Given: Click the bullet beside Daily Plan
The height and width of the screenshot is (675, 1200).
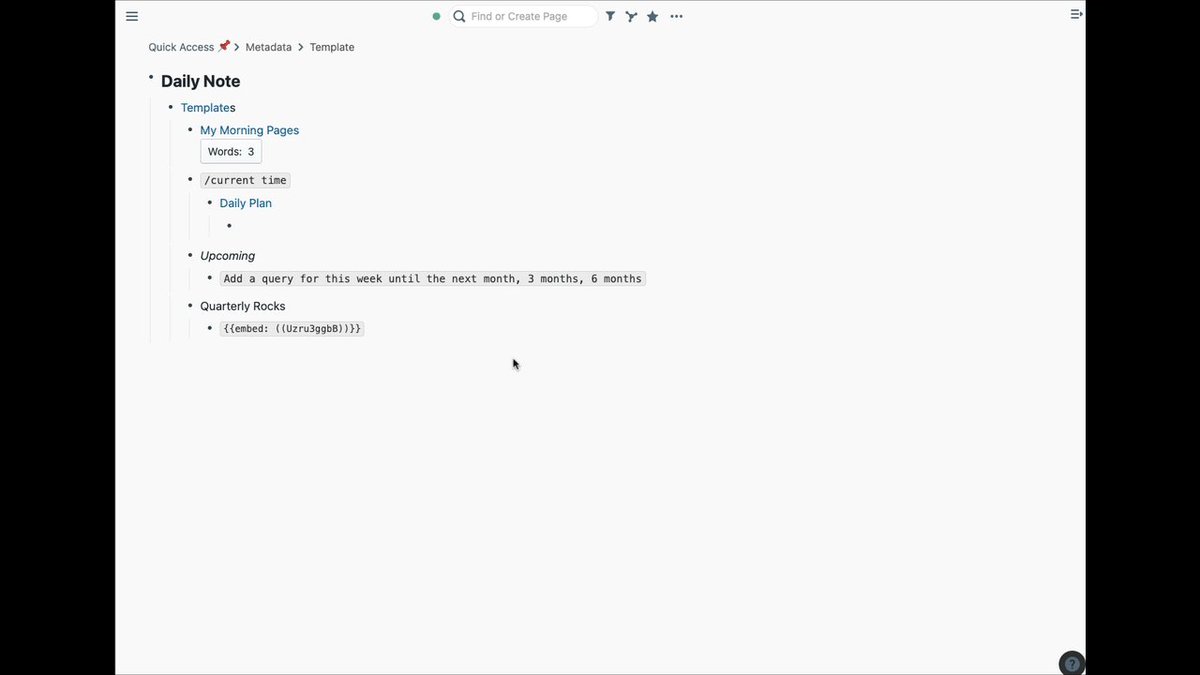Looking at the screenshot, I should point(210,203).
